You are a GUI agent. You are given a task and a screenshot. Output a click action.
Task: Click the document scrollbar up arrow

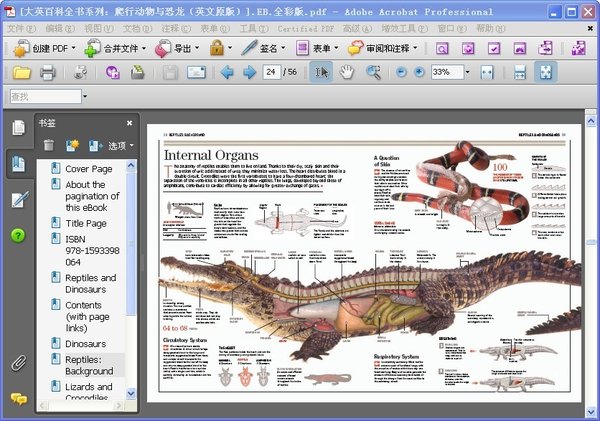point(591,121)
